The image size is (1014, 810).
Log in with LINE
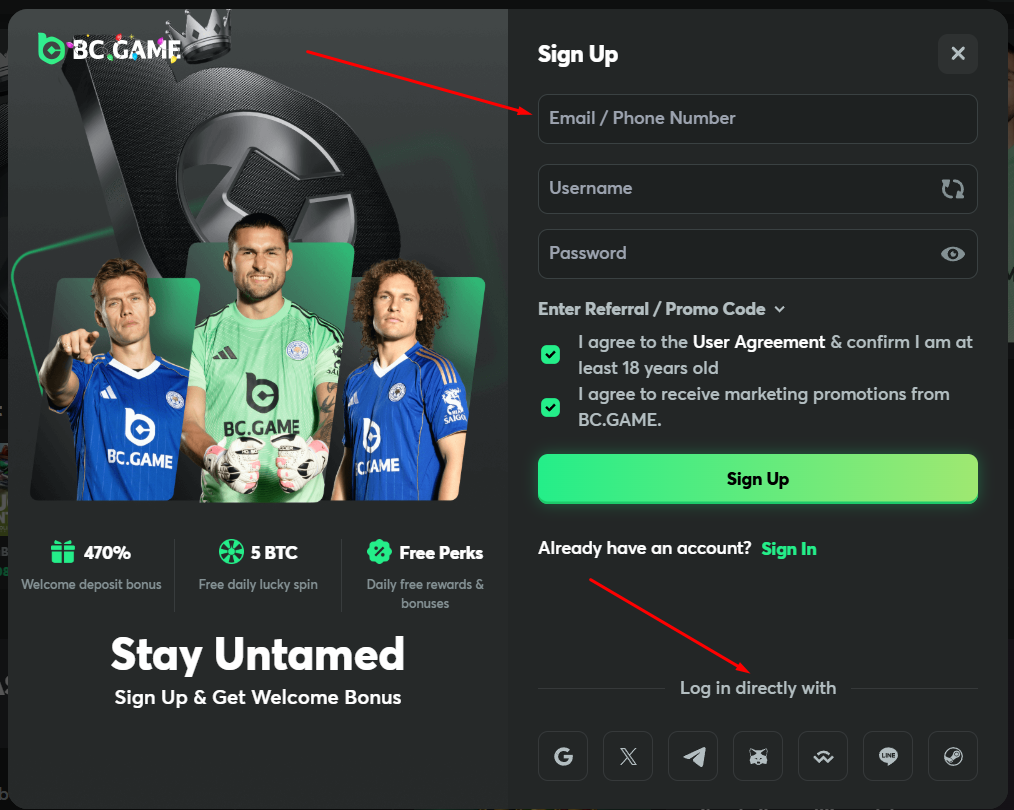[x=888, y=756]
